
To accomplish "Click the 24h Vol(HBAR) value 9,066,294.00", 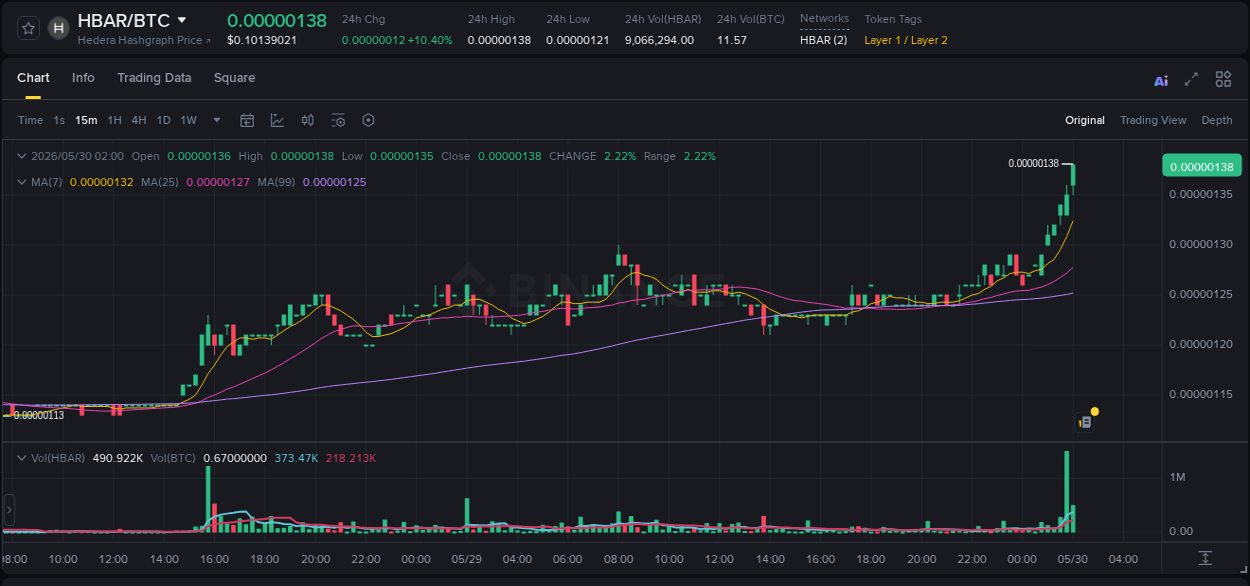I will [659, 40].
